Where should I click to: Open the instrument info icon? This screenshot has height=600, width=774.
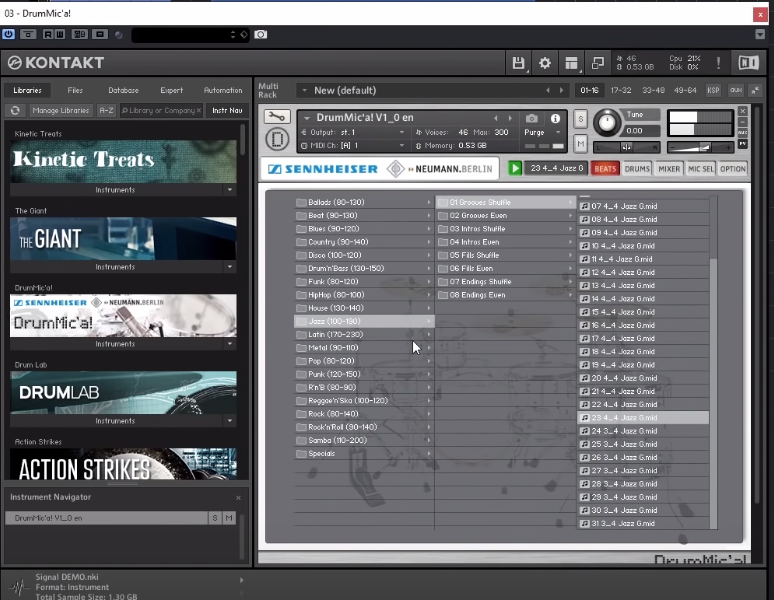click(555, 118)
